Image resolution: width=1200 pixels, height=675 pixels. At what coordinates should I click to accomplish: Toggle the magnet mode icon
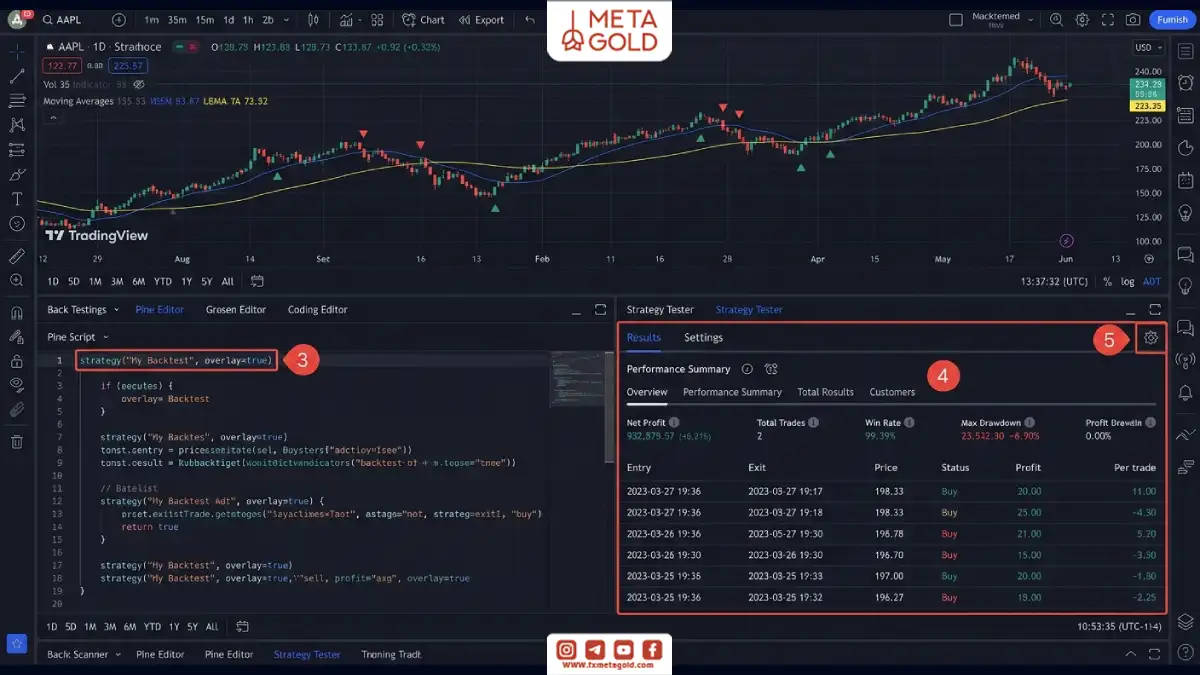(x=16, y=312)
